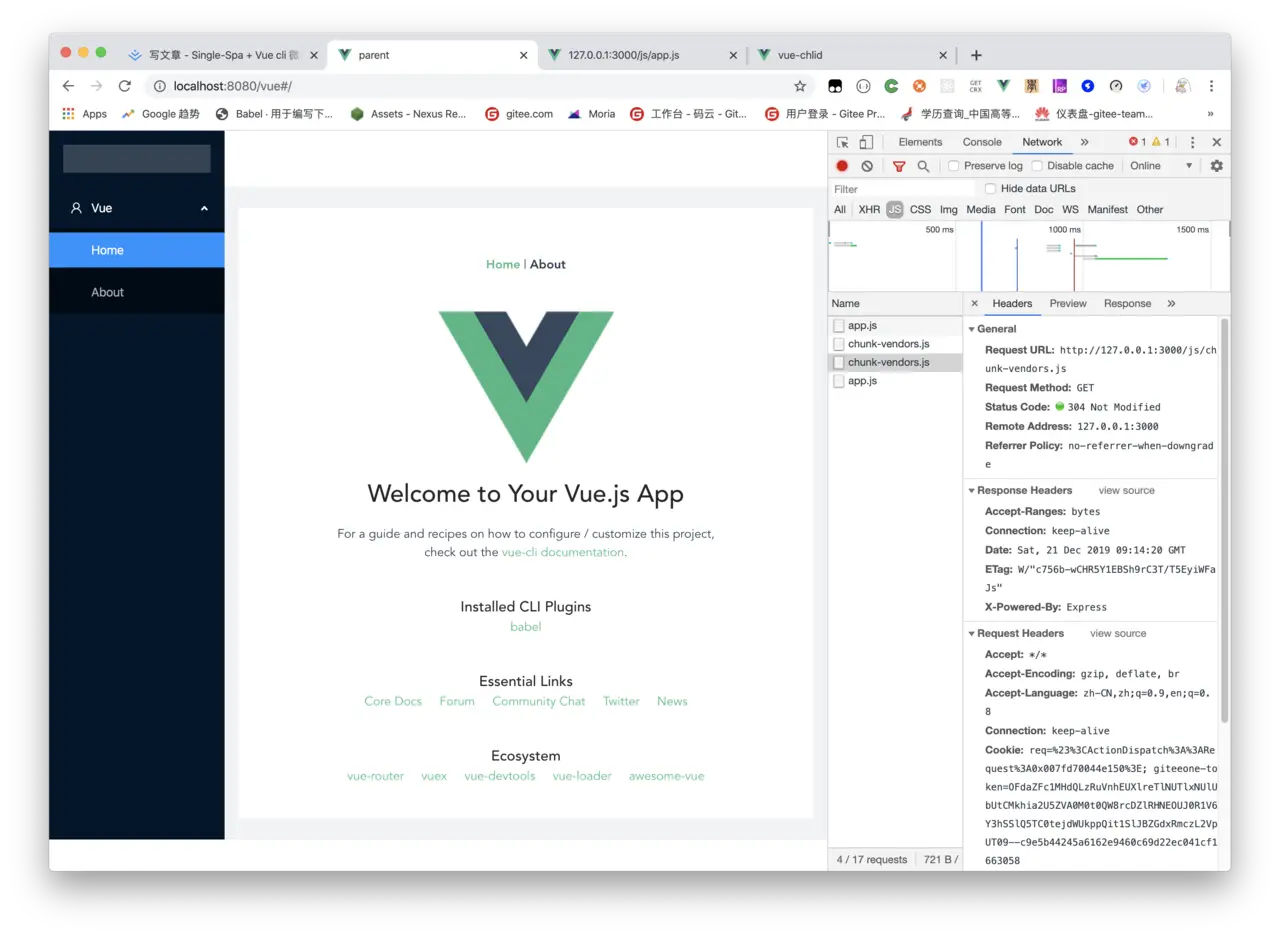
Task: Filter requests by Img type
Action: pos(949,210)
